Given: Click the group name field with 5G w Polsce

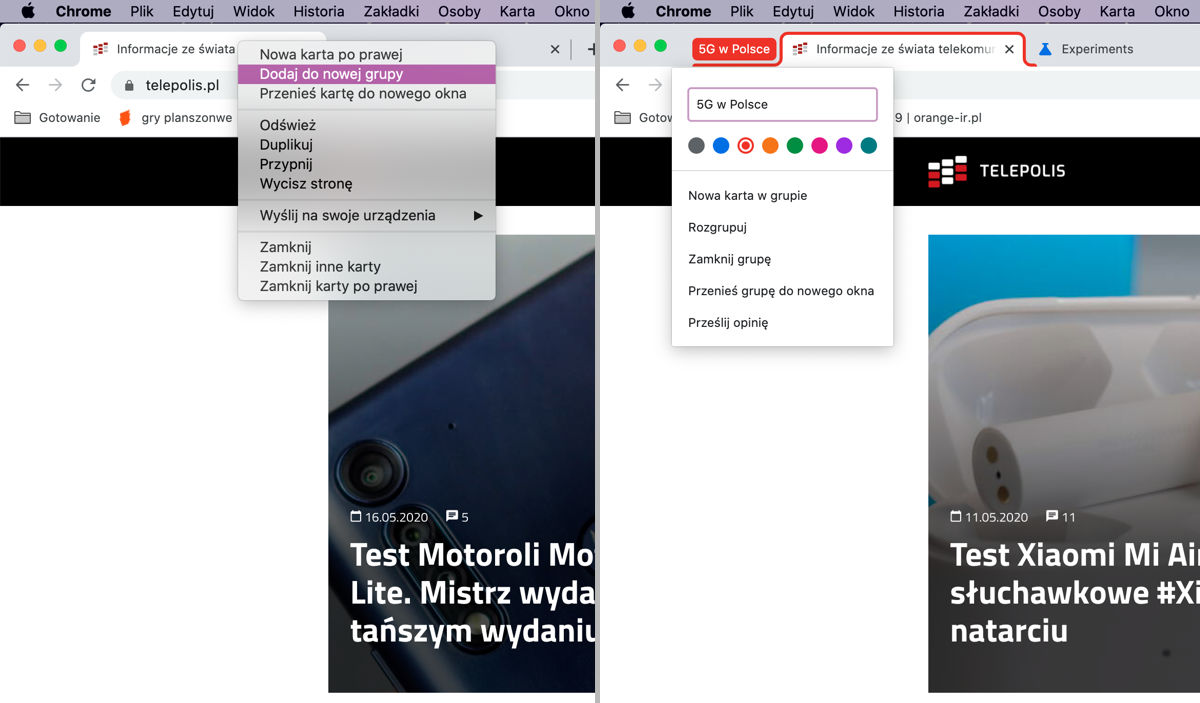Looking at the screenshot, I should pos(782,104).
